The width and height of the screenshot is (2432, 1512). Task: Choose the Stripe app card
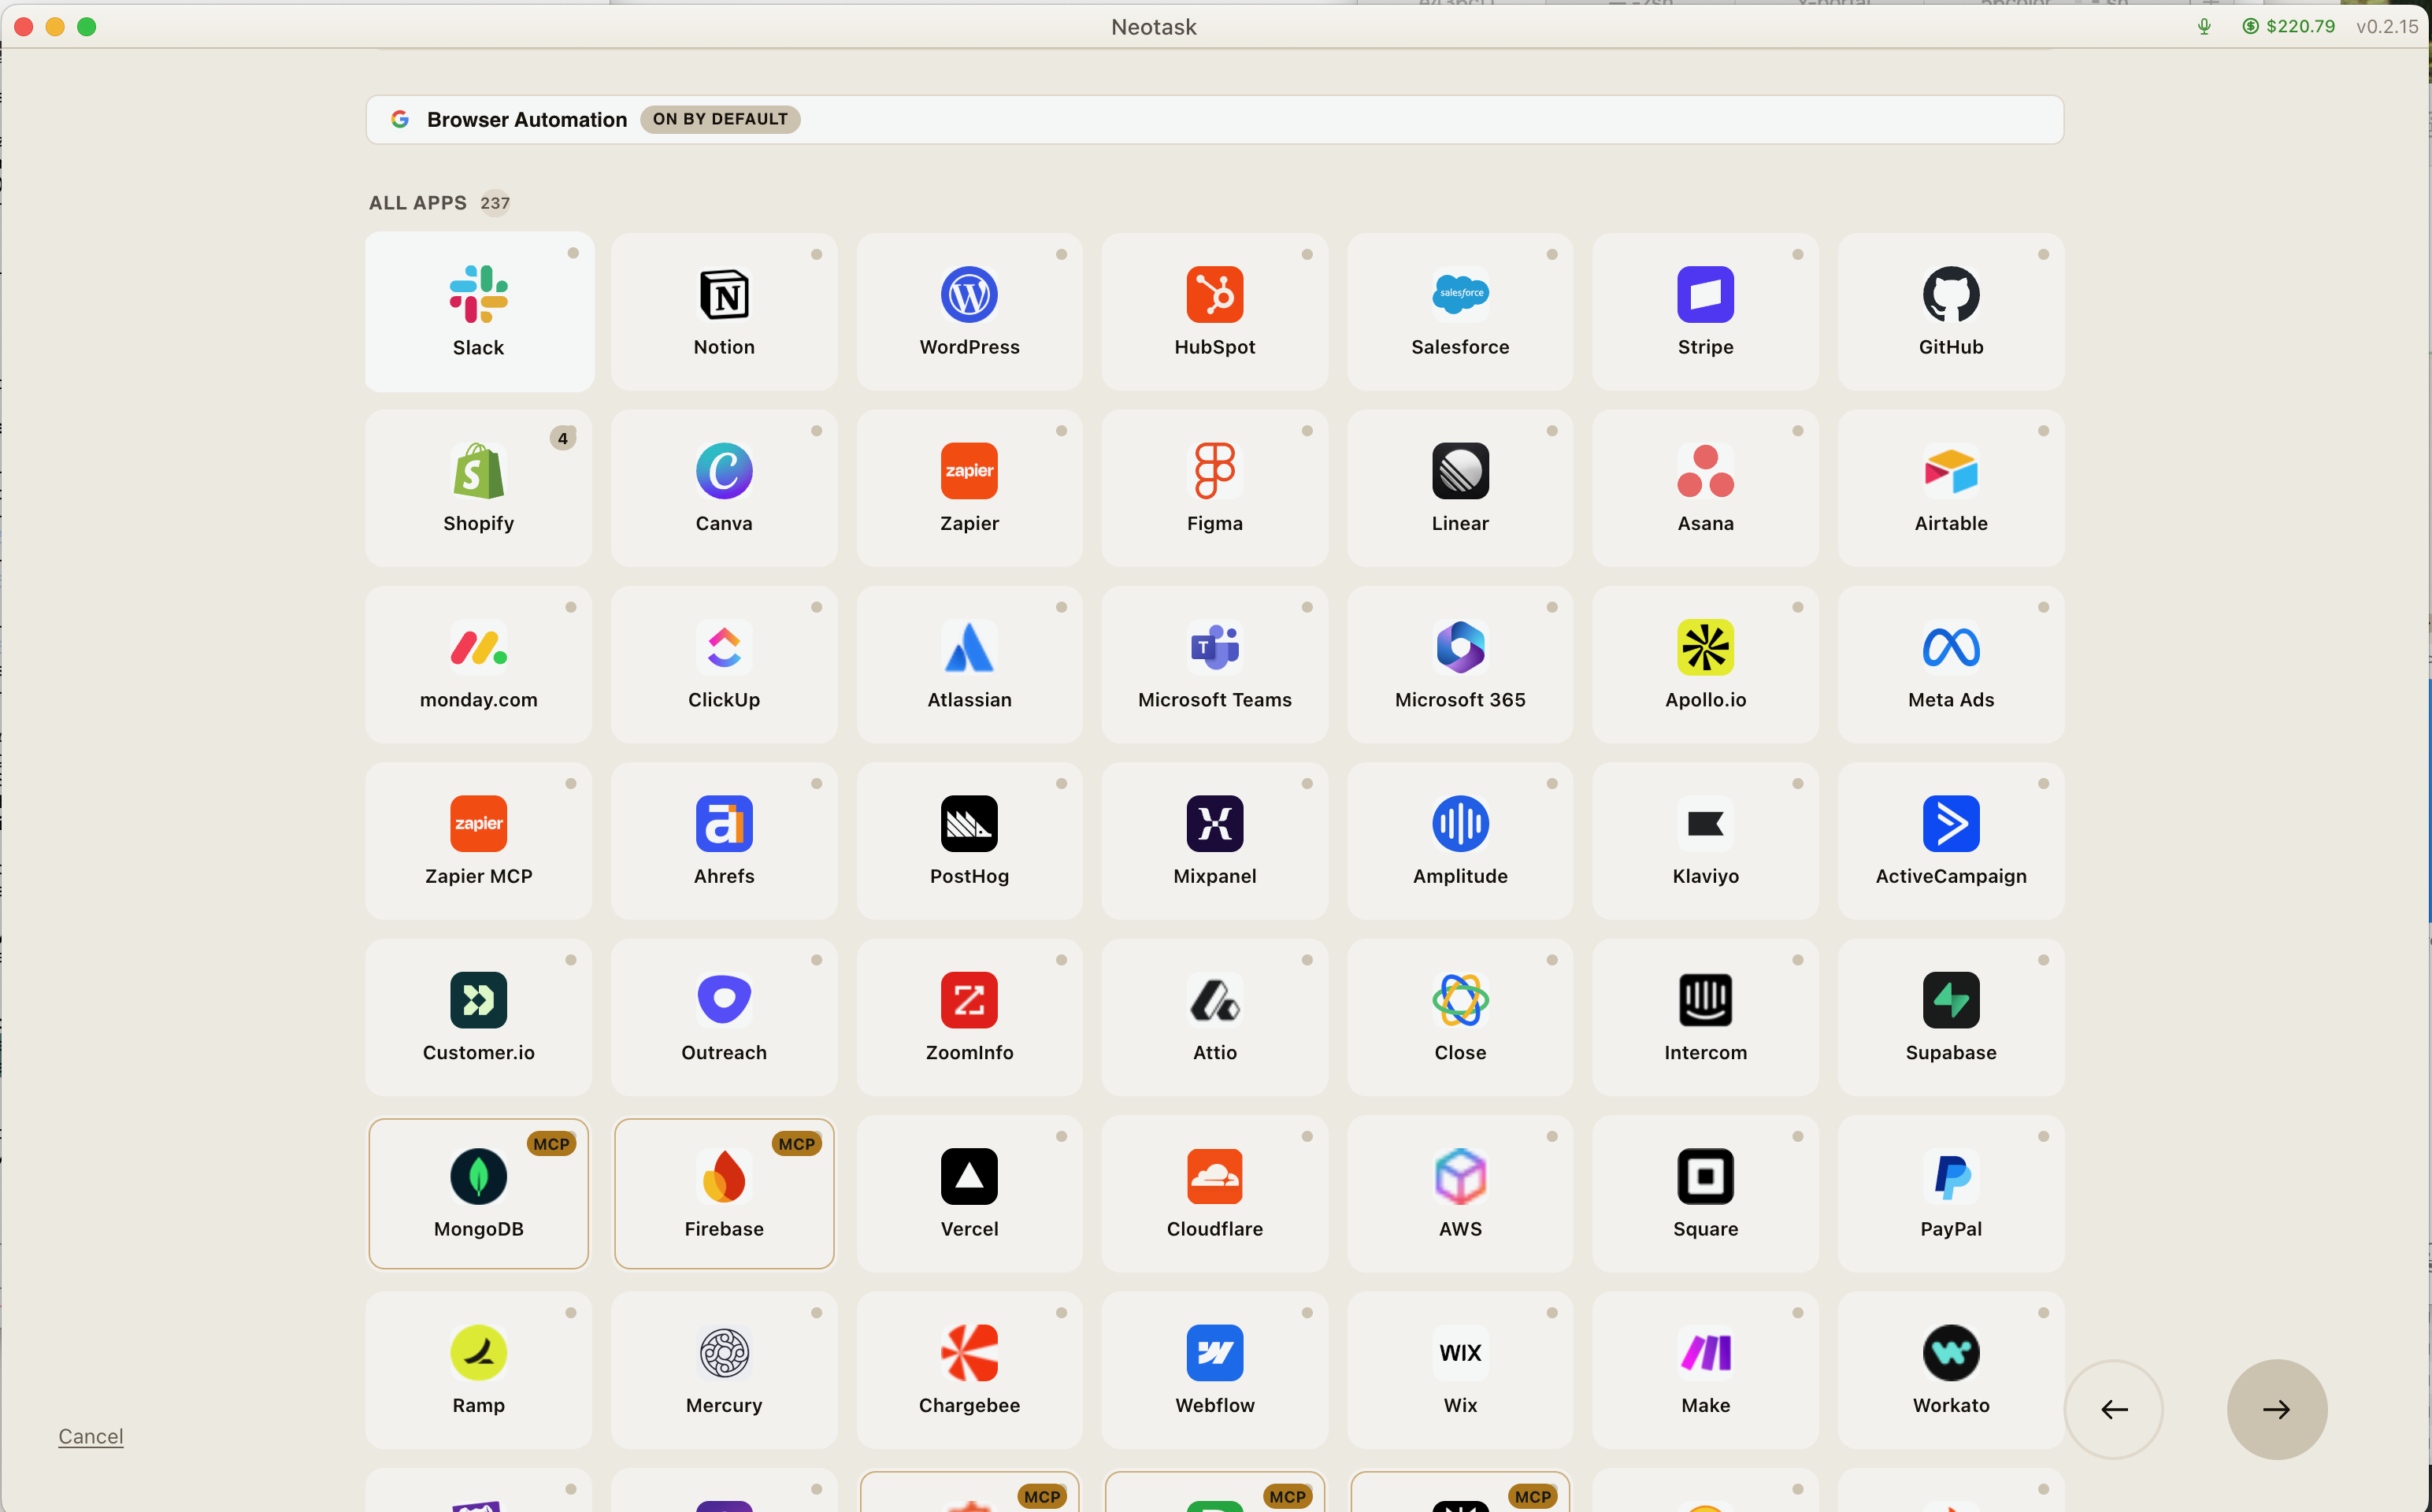(1705, 312)
